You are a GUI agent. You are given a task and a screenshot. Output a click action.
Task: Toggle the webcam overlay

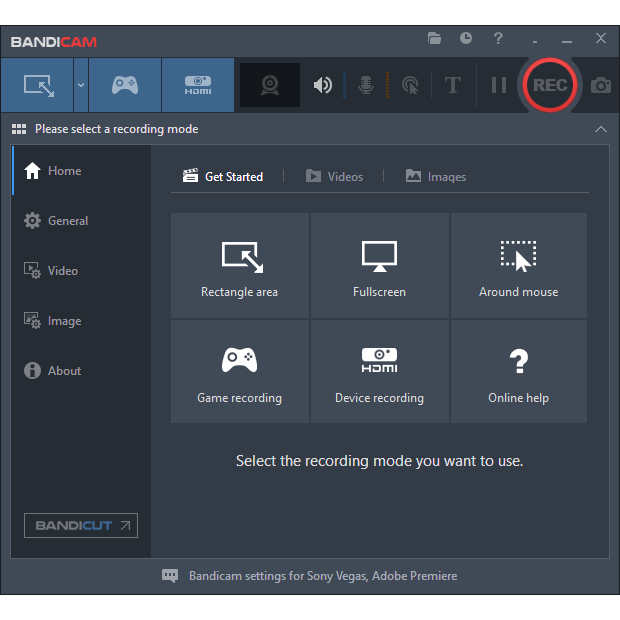(x=270, y=85)
